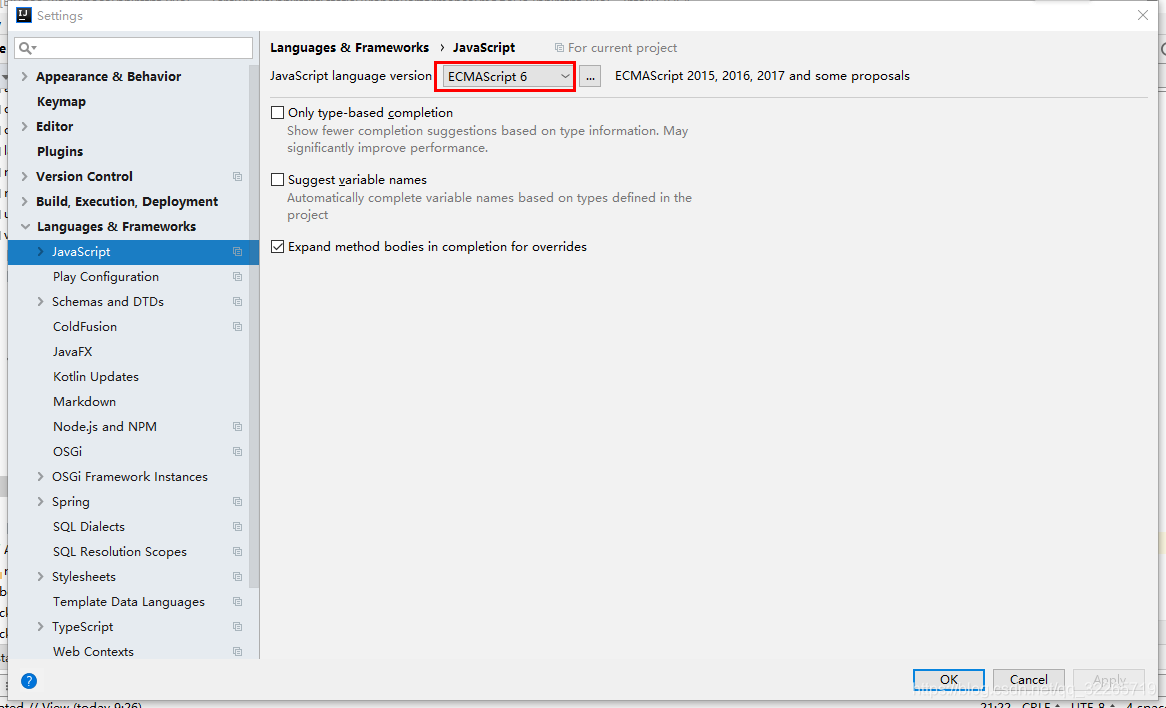Viewport: 1166px width, 708px height.
Task: Click the OK button
Action: [947, 679]
